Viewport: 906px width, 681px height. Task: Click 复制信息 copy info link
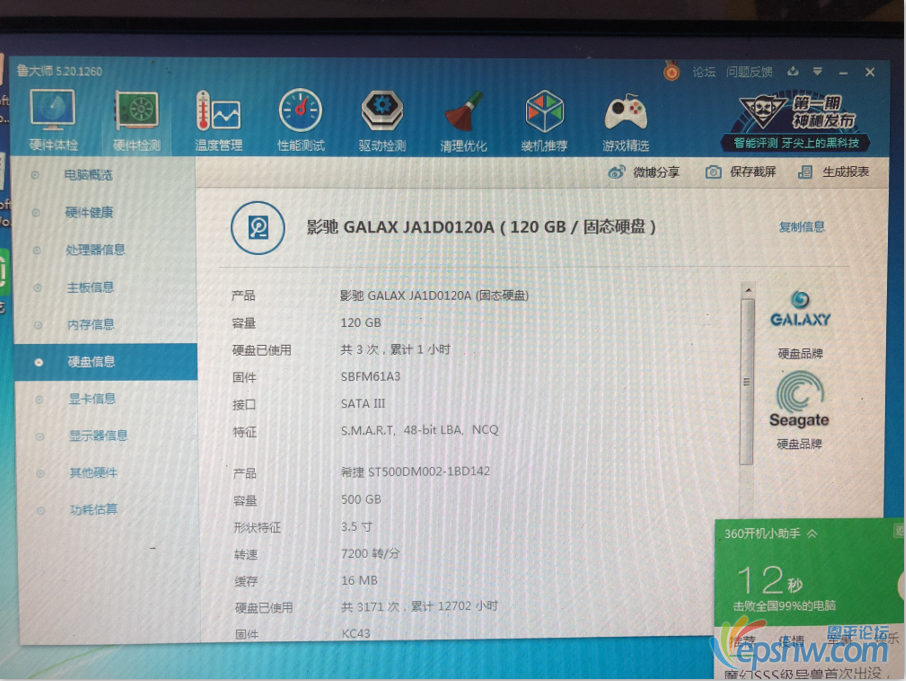(x=801, y=227)
